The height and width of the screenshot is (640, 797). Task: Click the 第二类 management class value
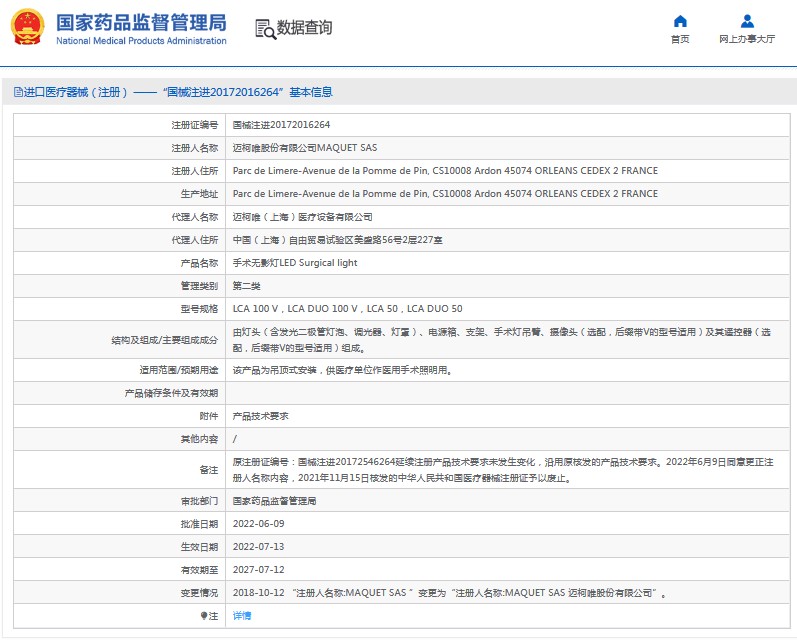click(247, 286)
